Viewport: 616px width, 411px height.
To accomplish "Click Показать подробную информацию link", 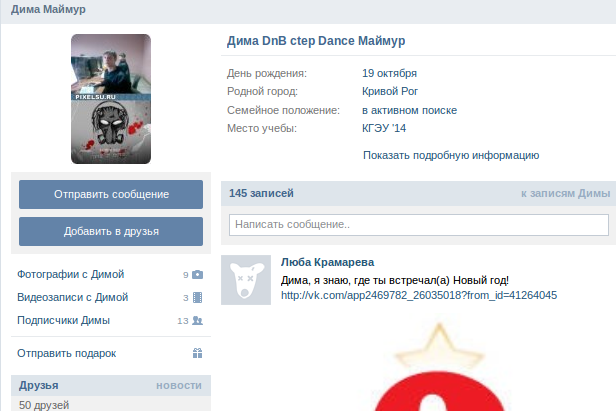I will coord(451,155).
